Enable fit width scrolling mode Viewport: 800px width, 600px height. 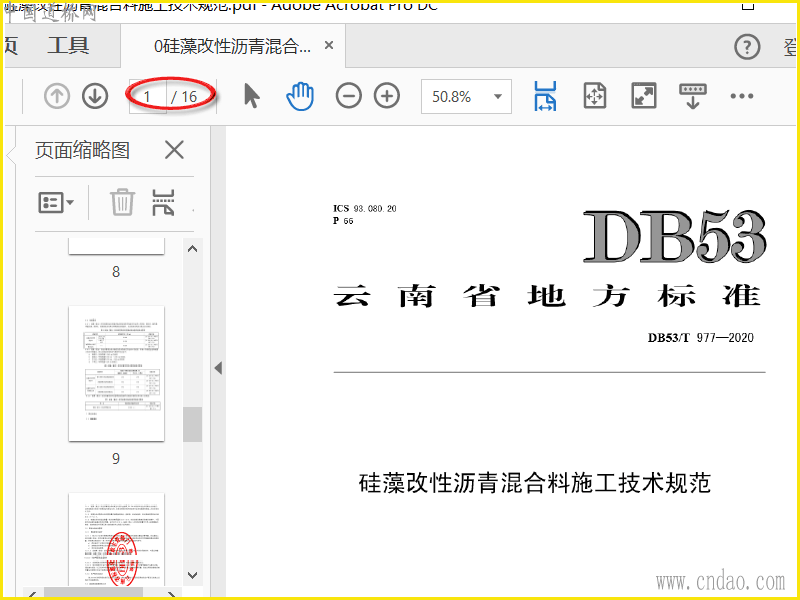[545, 96]
